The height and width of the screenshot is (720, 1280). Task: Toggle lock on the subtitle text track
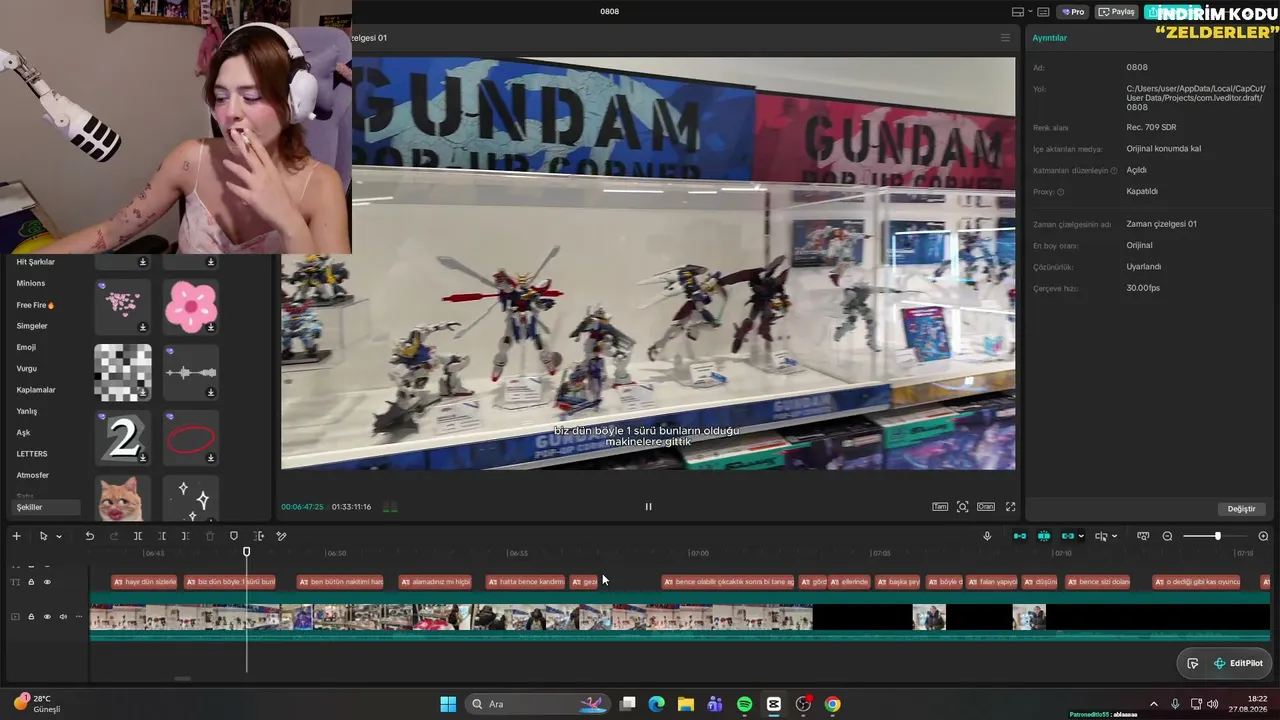point(31,582)
